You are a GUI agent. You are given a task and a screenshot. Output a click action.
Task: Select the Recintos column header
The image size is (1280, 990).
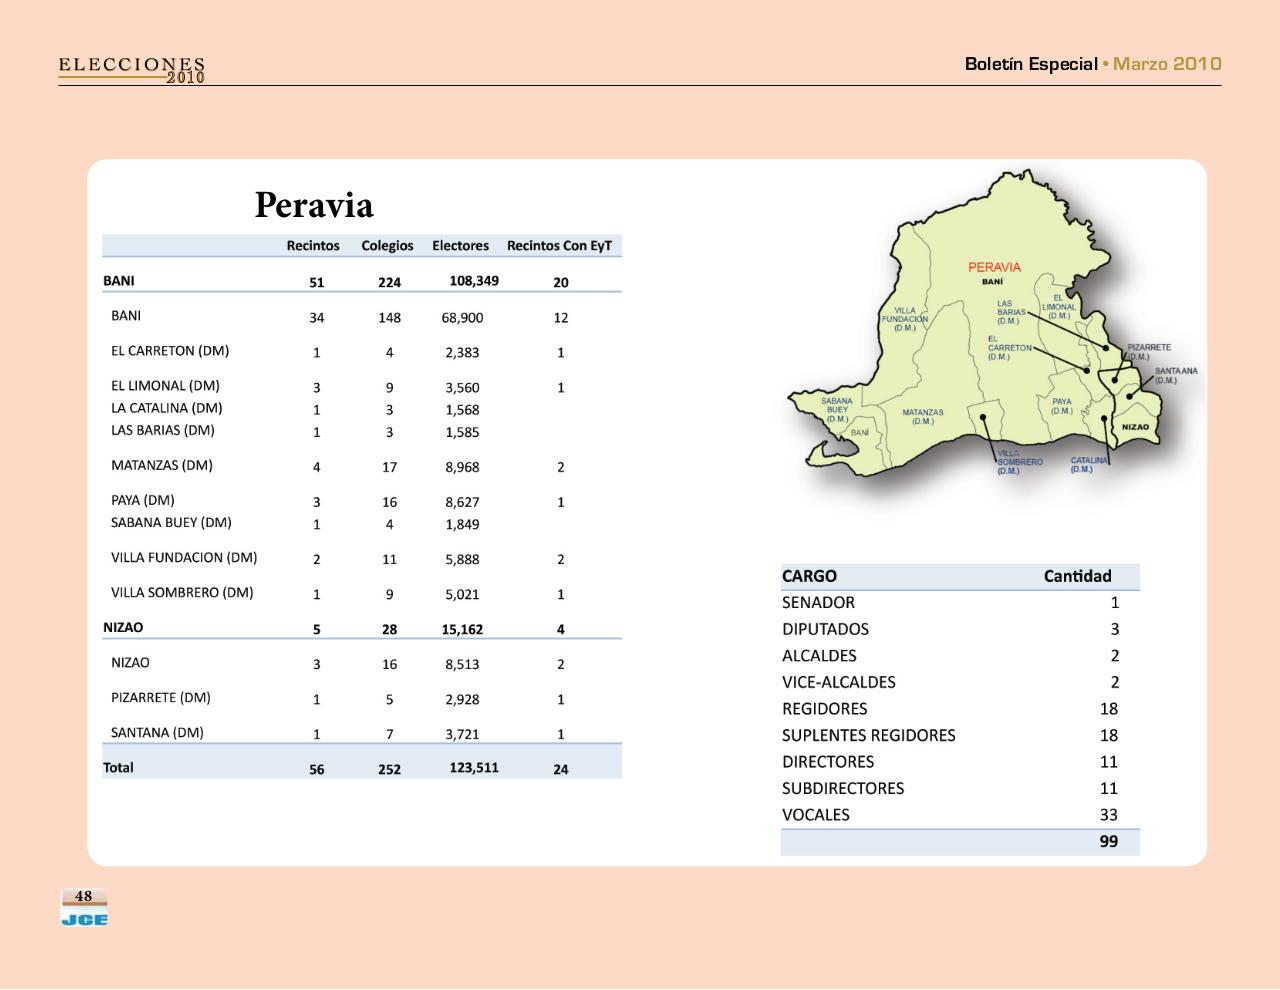313,246
